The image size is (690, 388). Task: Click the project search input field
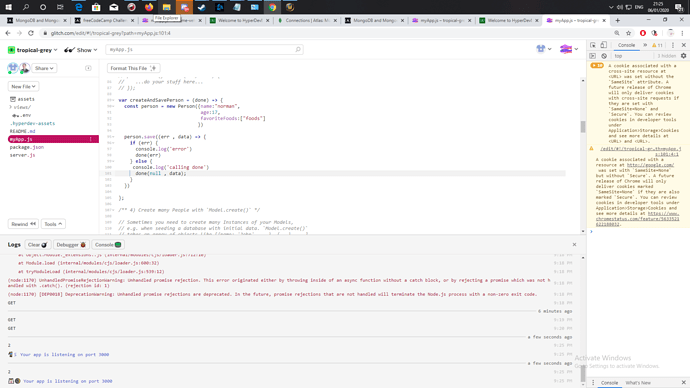pyautogui.click(x=204, y=50)
